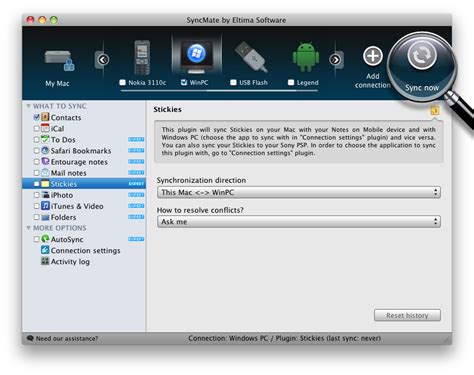The image size is (474, 375).
Task: Click the Expert badge on Folders row
Action: coord(136,217)
